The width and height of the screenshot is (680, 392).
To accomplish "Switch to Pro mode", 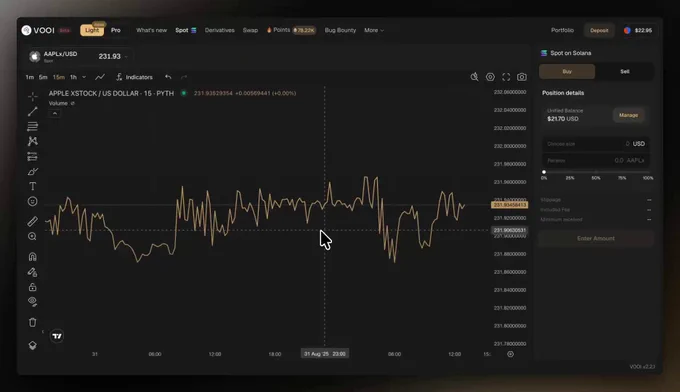I will (115, 30).
